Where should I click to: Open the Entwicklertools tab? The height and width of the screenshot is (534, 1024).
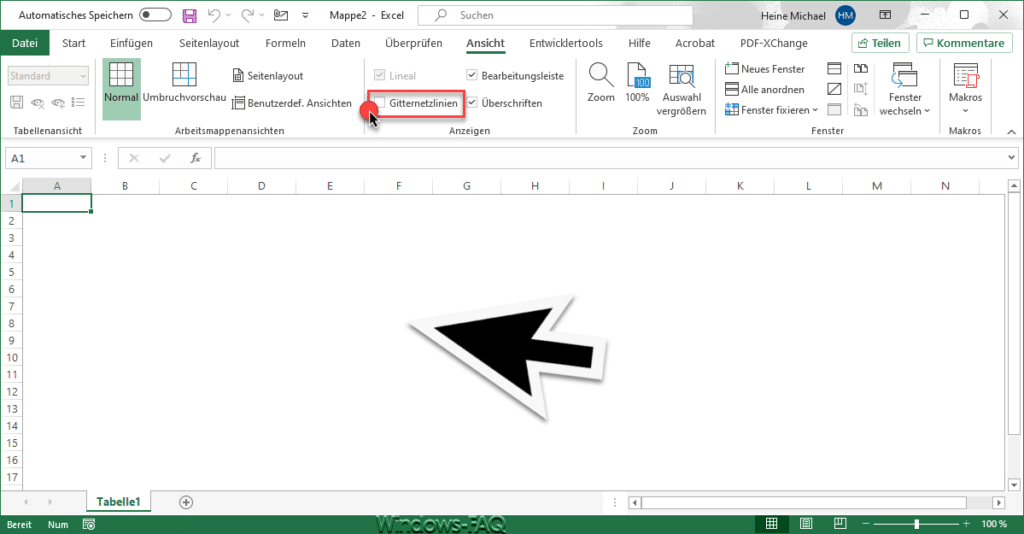(x=566, y=43)
